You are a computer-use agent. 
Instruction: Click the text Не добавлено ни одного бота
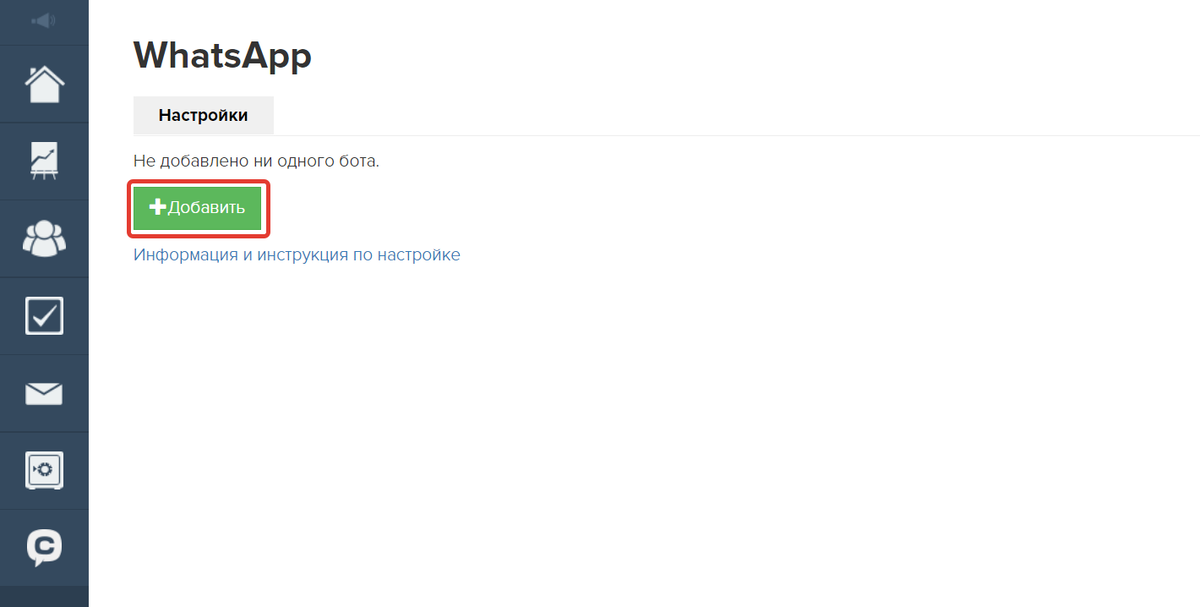coord(256,161)
